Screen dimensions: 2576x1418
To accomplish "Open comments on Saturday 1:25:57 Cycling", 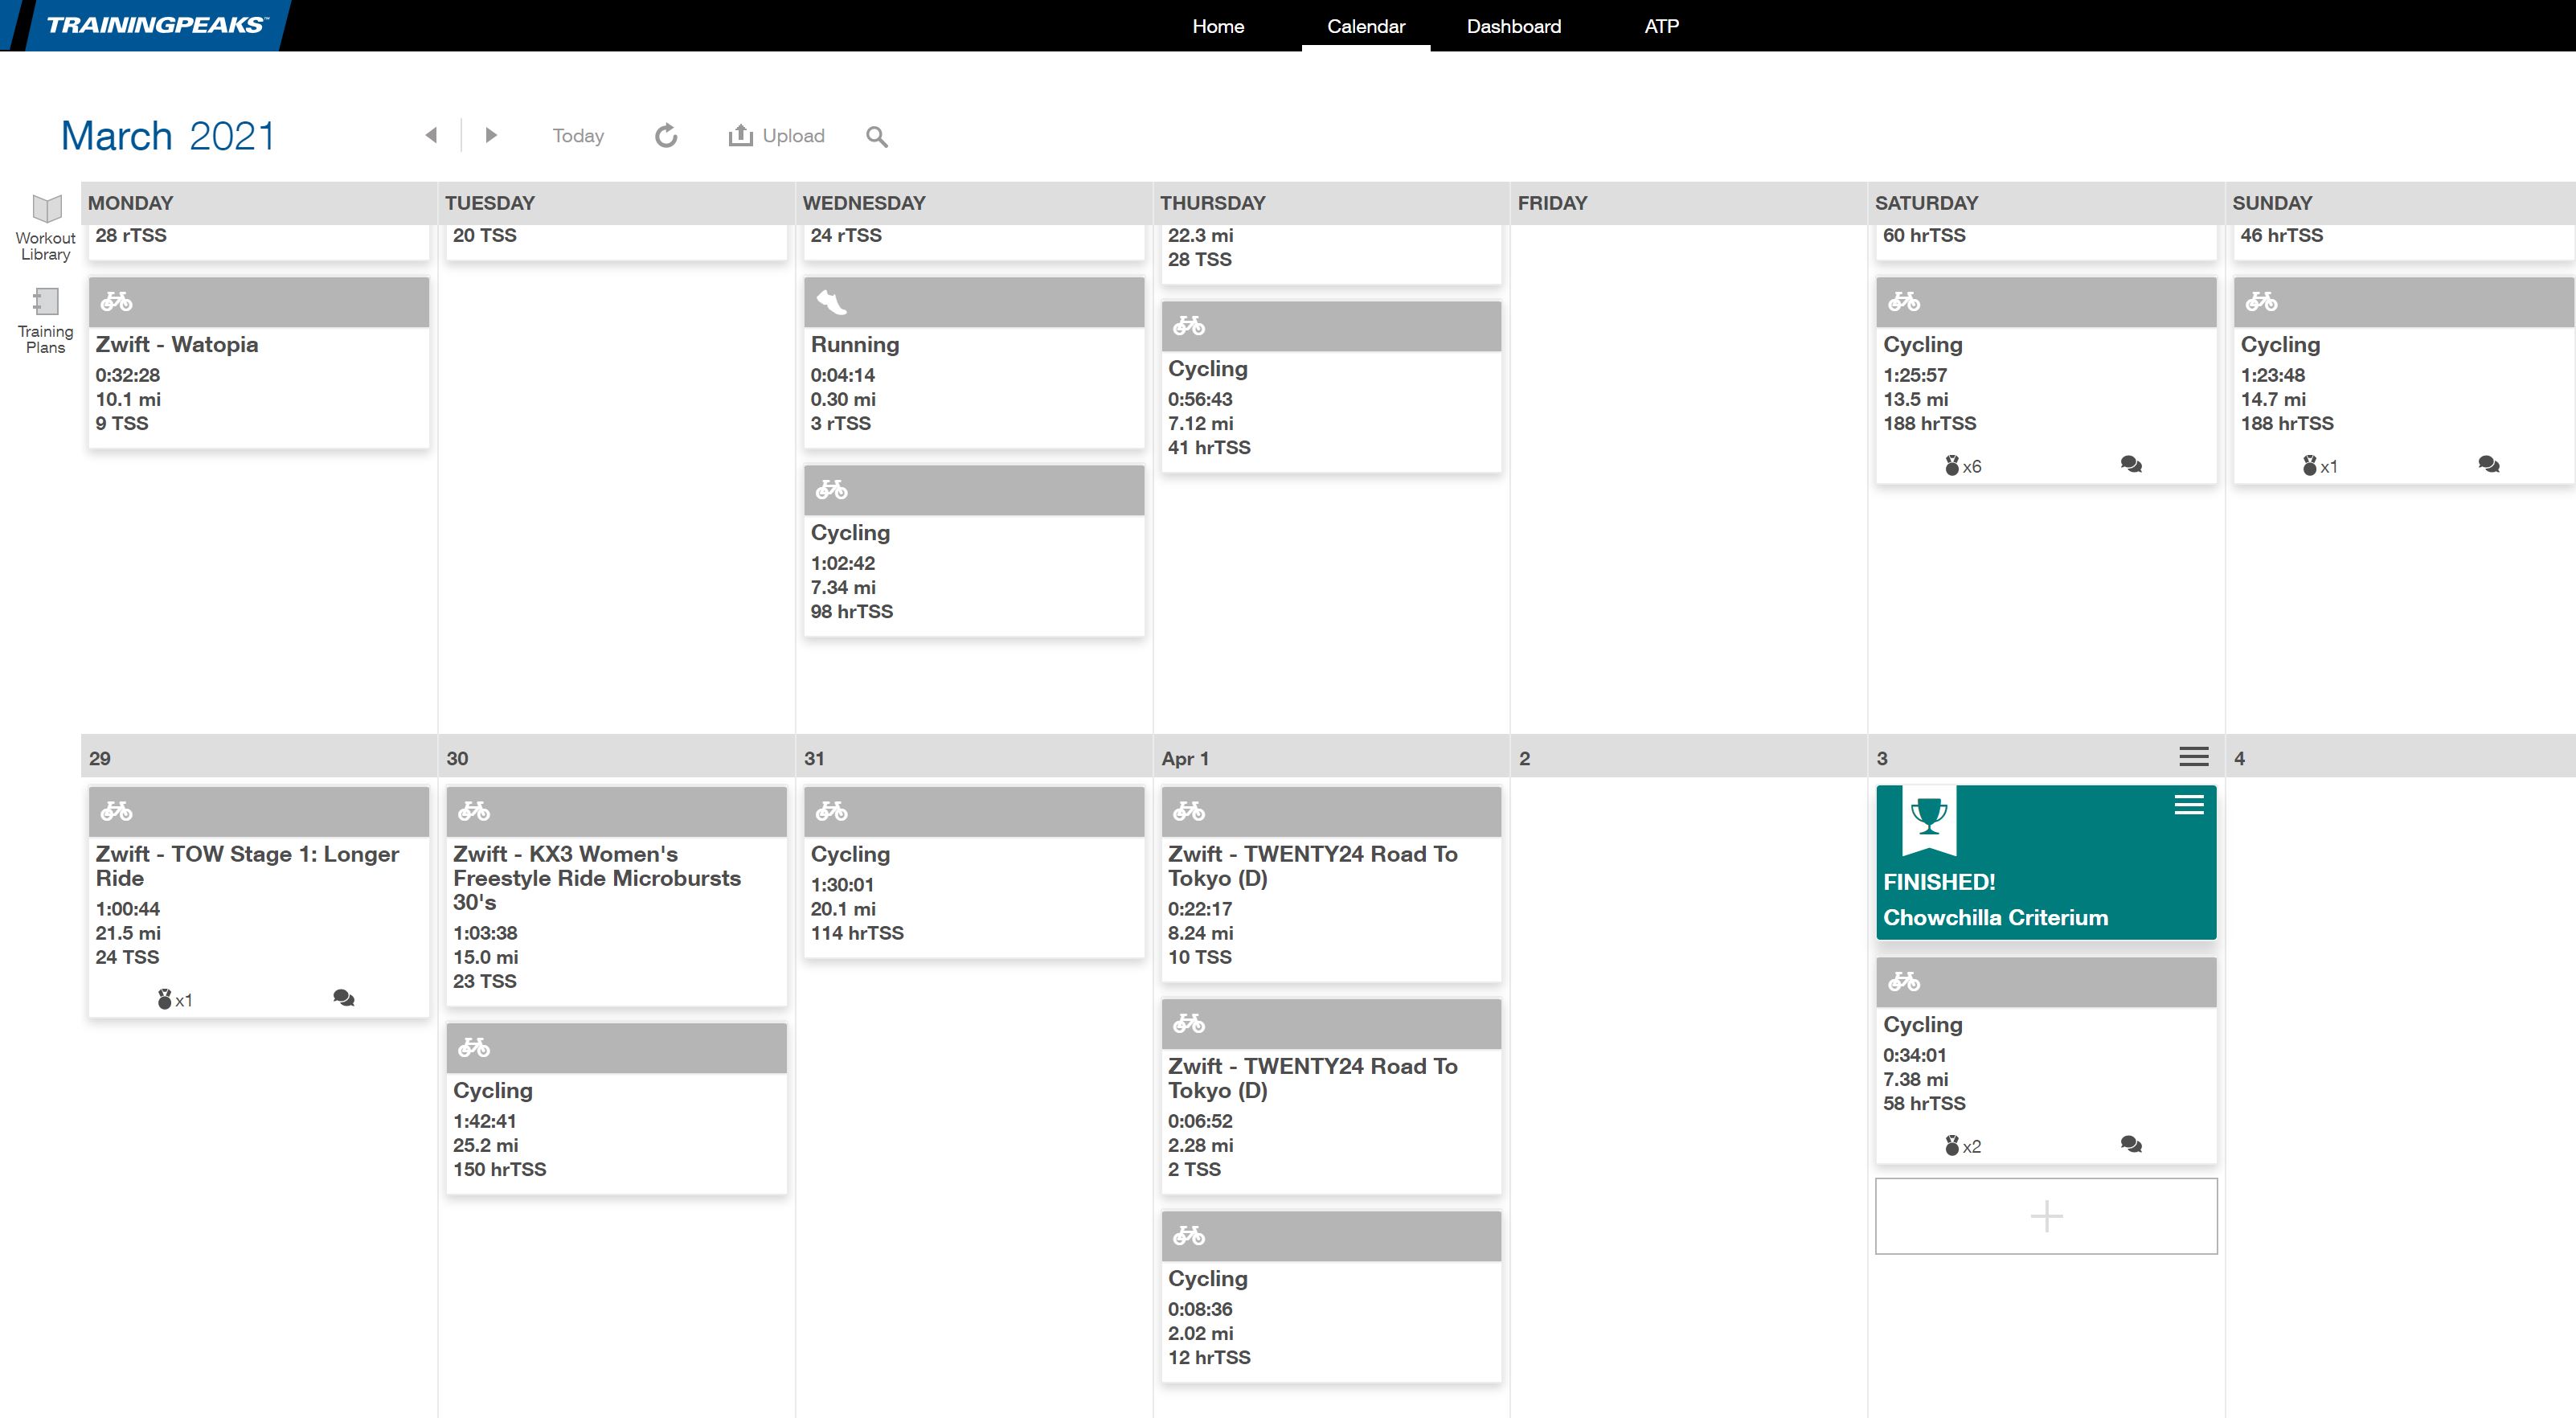I will 2131,465.
